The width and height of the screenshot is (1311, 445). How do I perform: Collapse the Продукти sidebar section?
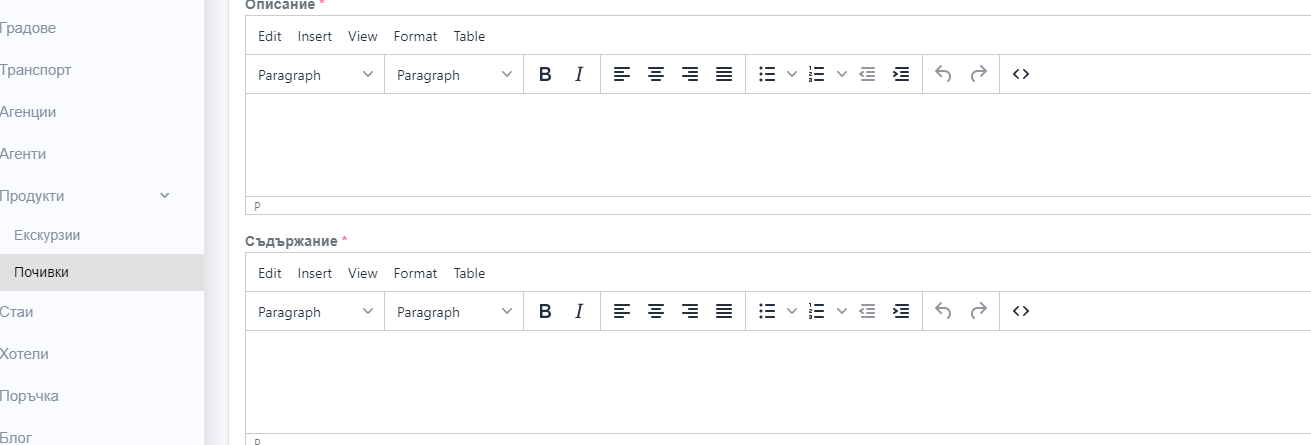[x=165, y=196]
